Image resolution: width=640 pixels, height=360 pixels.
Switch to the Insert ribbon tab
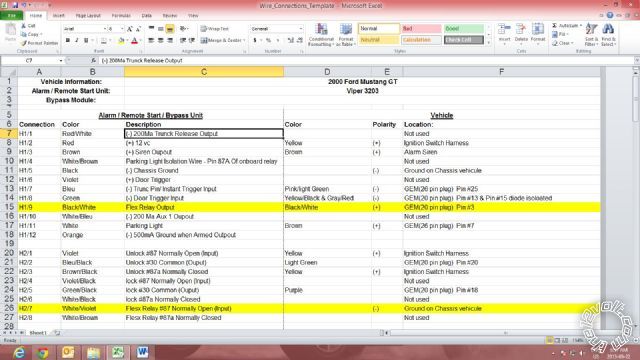pos(59,16)
